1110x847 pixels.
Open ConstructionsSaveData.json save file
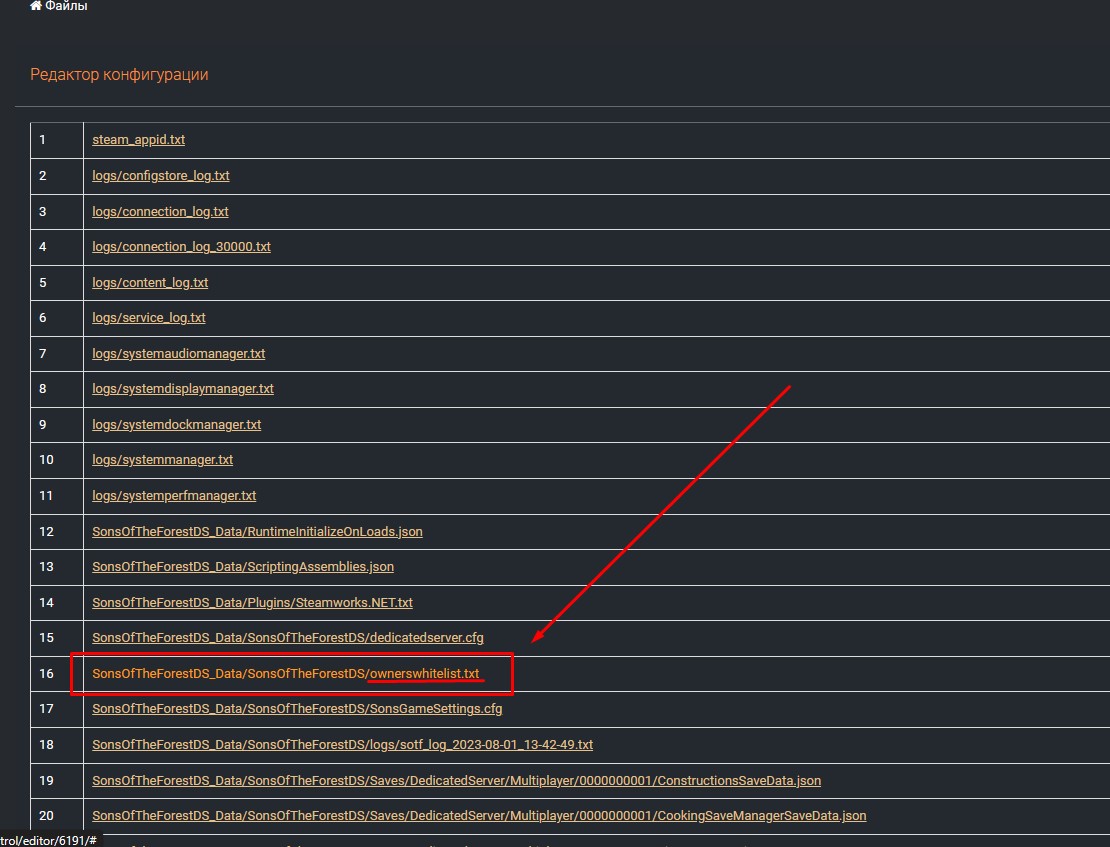point(456,780)
